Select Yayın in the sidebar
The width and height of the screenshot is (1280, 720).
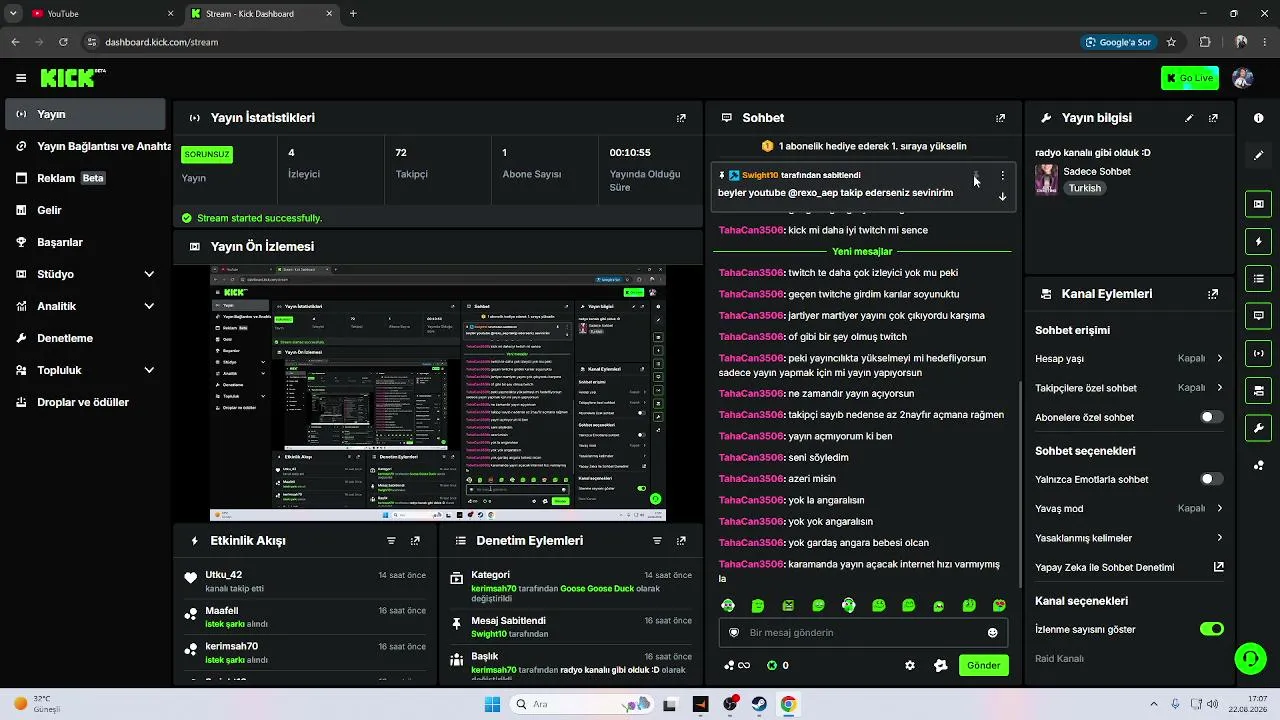86,114
